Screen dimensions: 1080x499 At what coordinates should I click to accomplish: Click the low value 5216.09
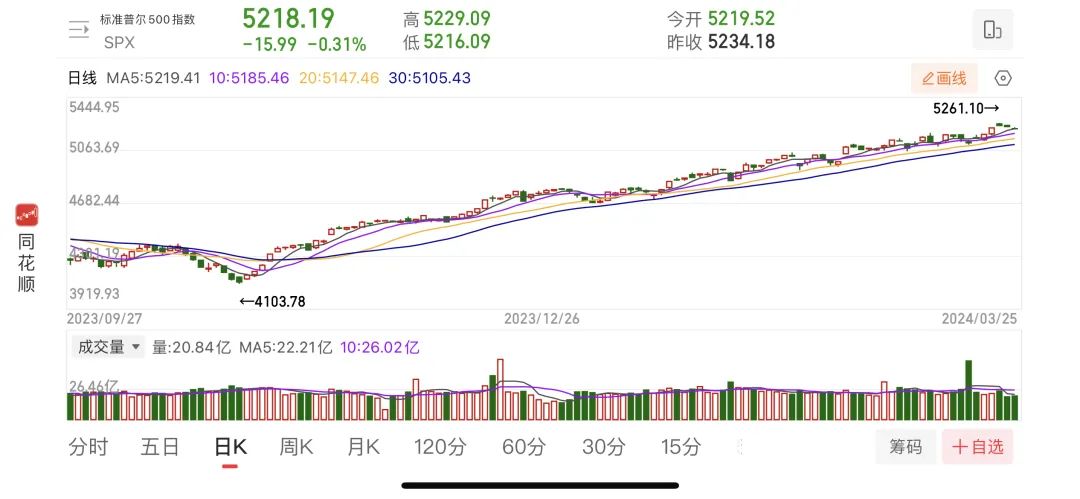(x=457, y=42)
